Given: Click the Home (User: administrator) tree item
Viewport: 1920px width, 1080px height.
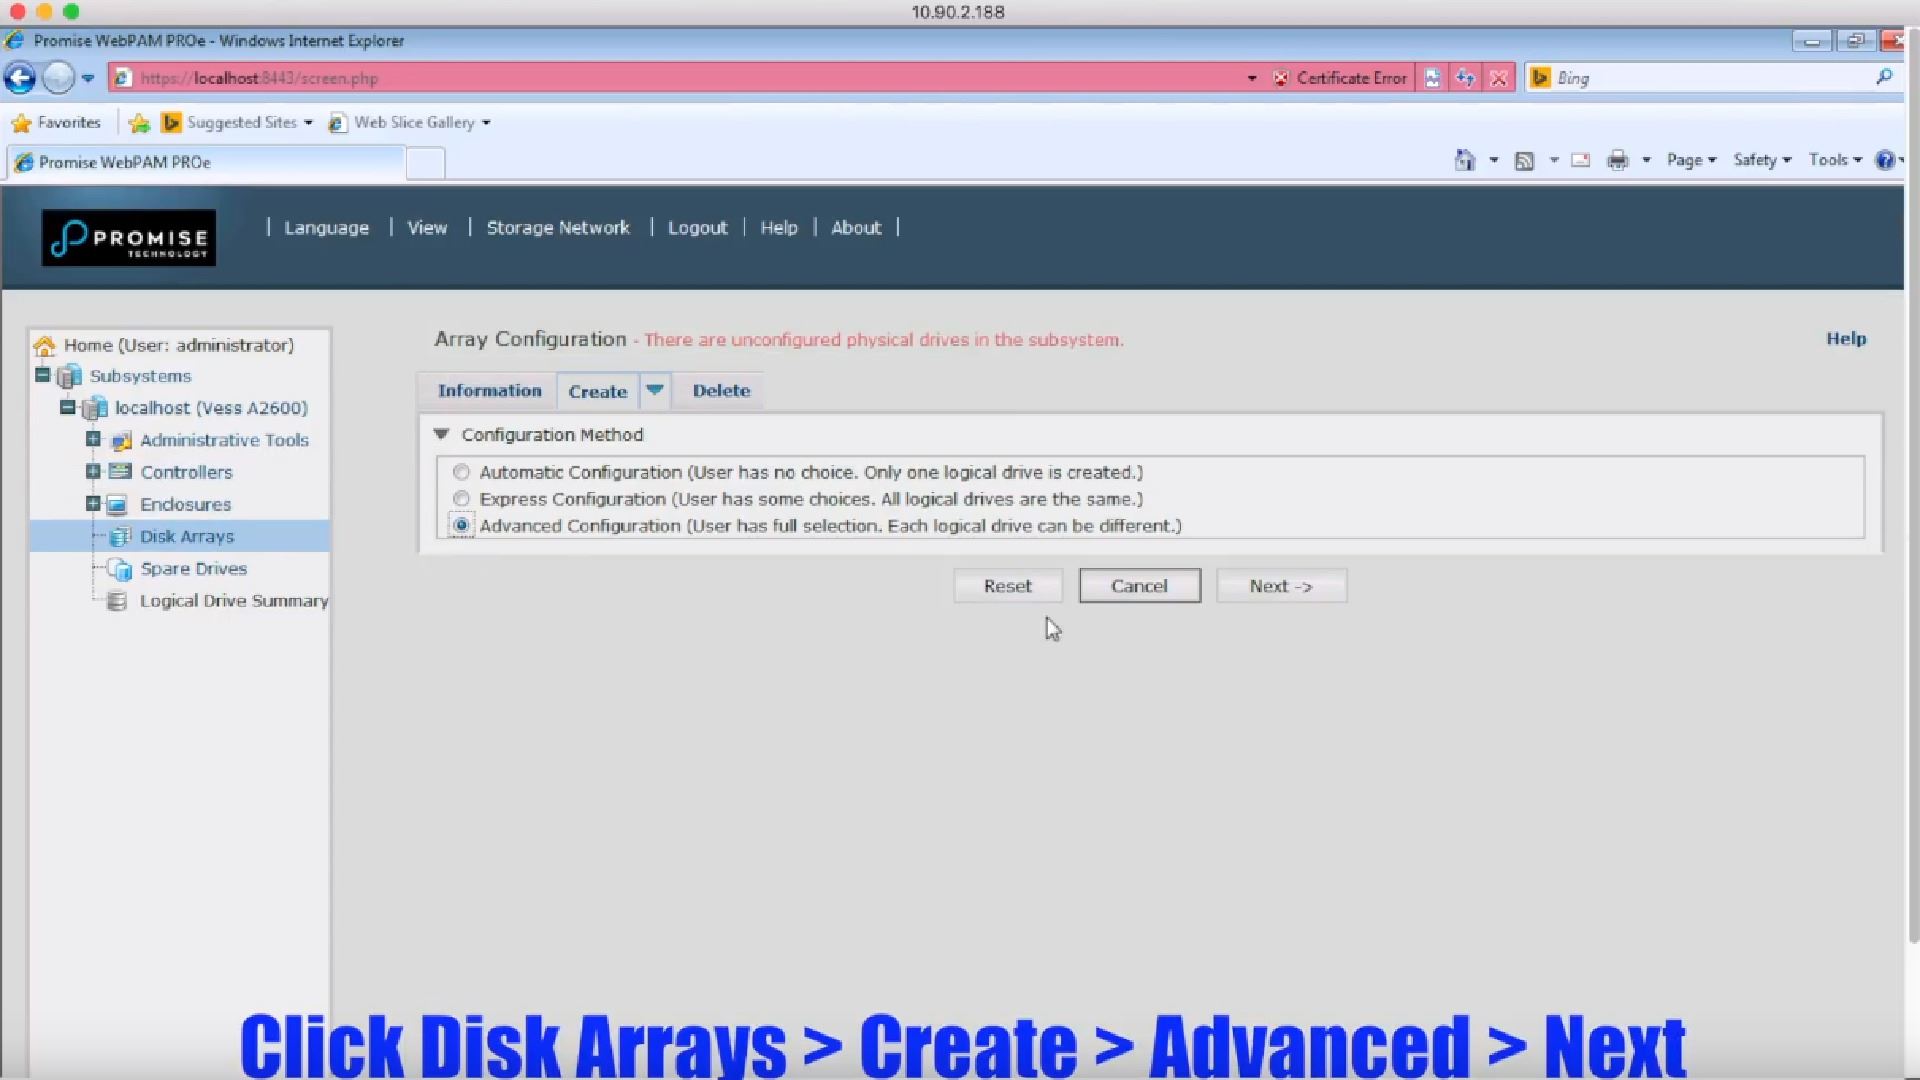Looking at the screenshot, I should coord(179,345).
